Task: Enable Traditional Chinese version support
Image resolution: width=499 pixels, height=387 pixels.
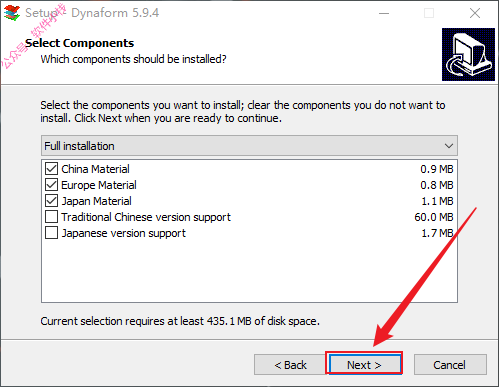Action: 51,217
